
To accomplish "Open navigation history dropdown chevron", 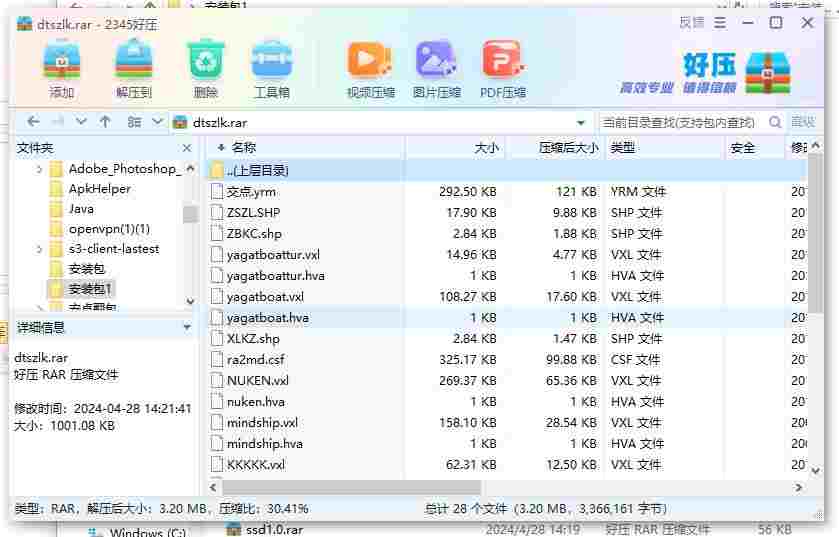I will [81, 122].
